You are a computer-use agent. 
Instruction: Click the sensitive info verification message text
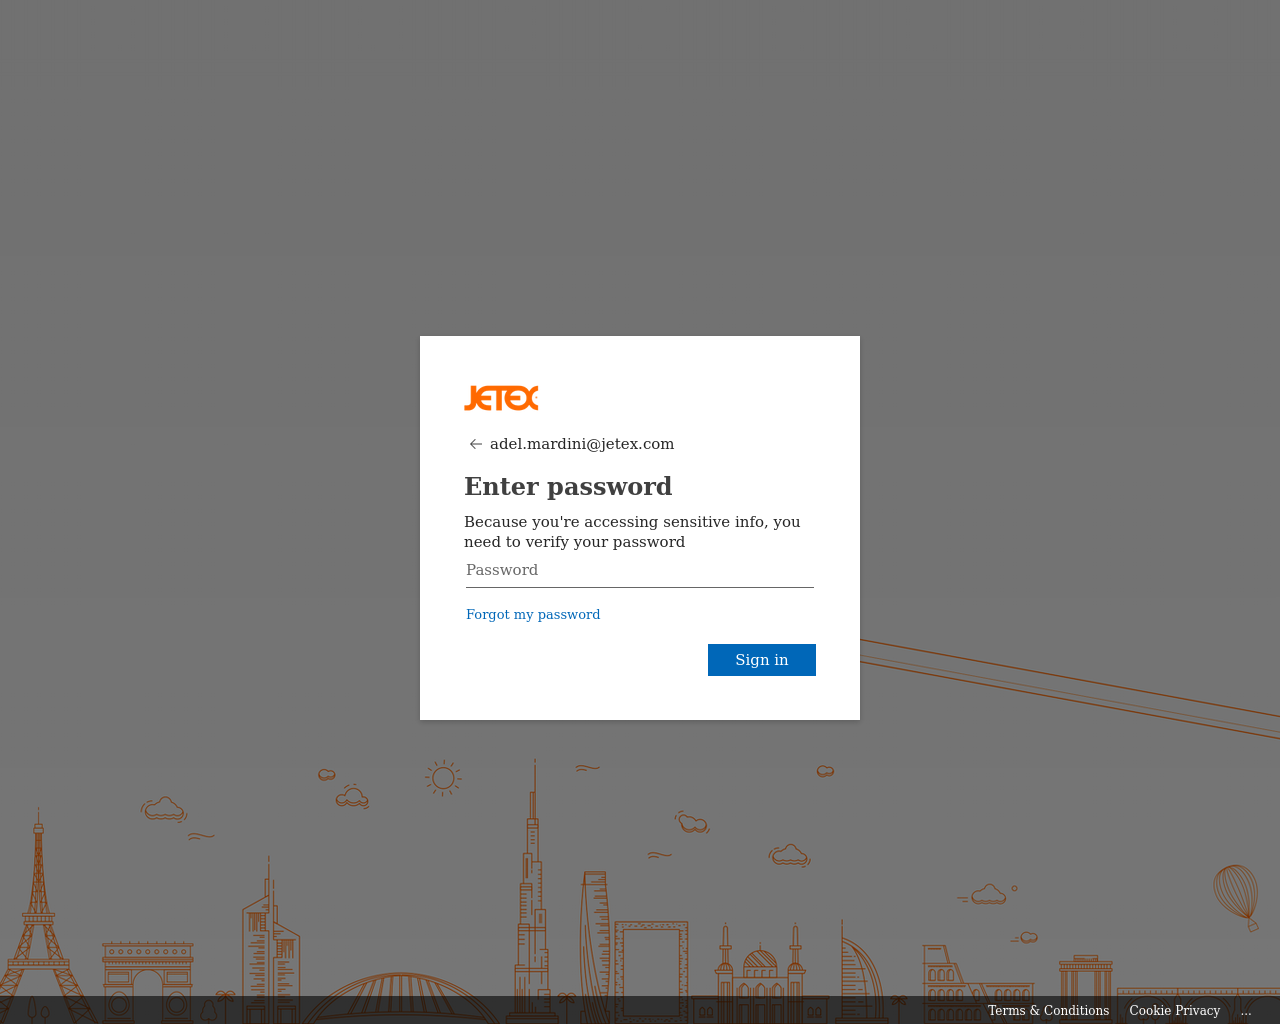pos(632,532)
